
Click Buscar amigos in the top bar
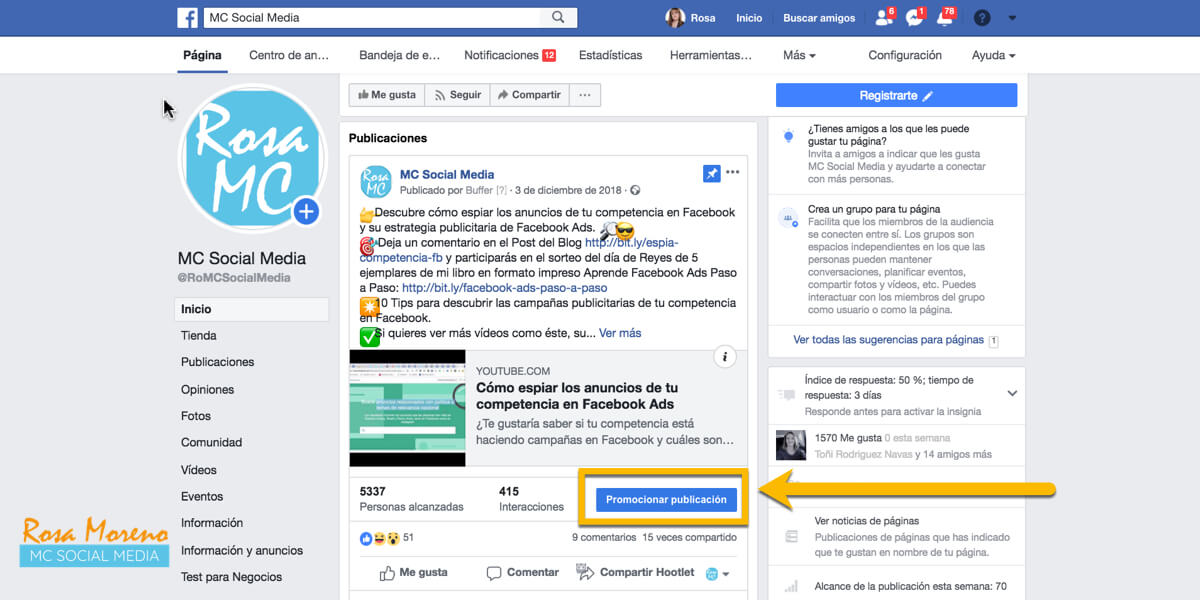tap(819, 18)
